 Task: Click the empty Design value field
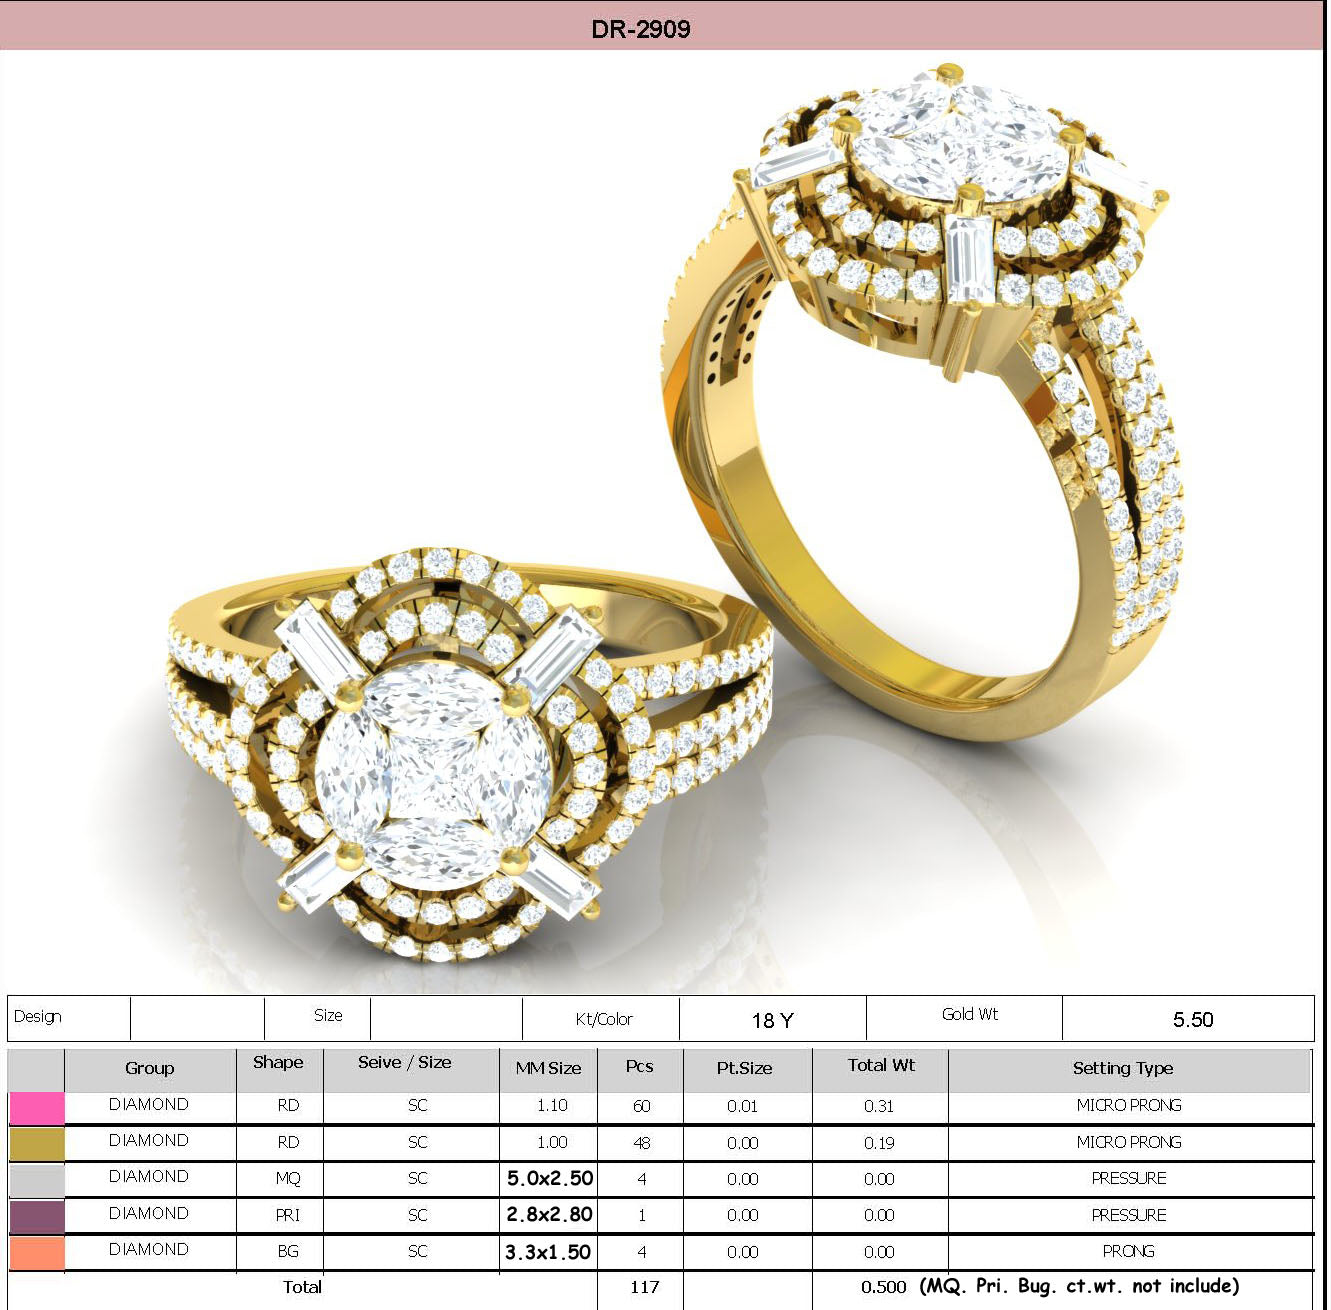pos(197,1018)
